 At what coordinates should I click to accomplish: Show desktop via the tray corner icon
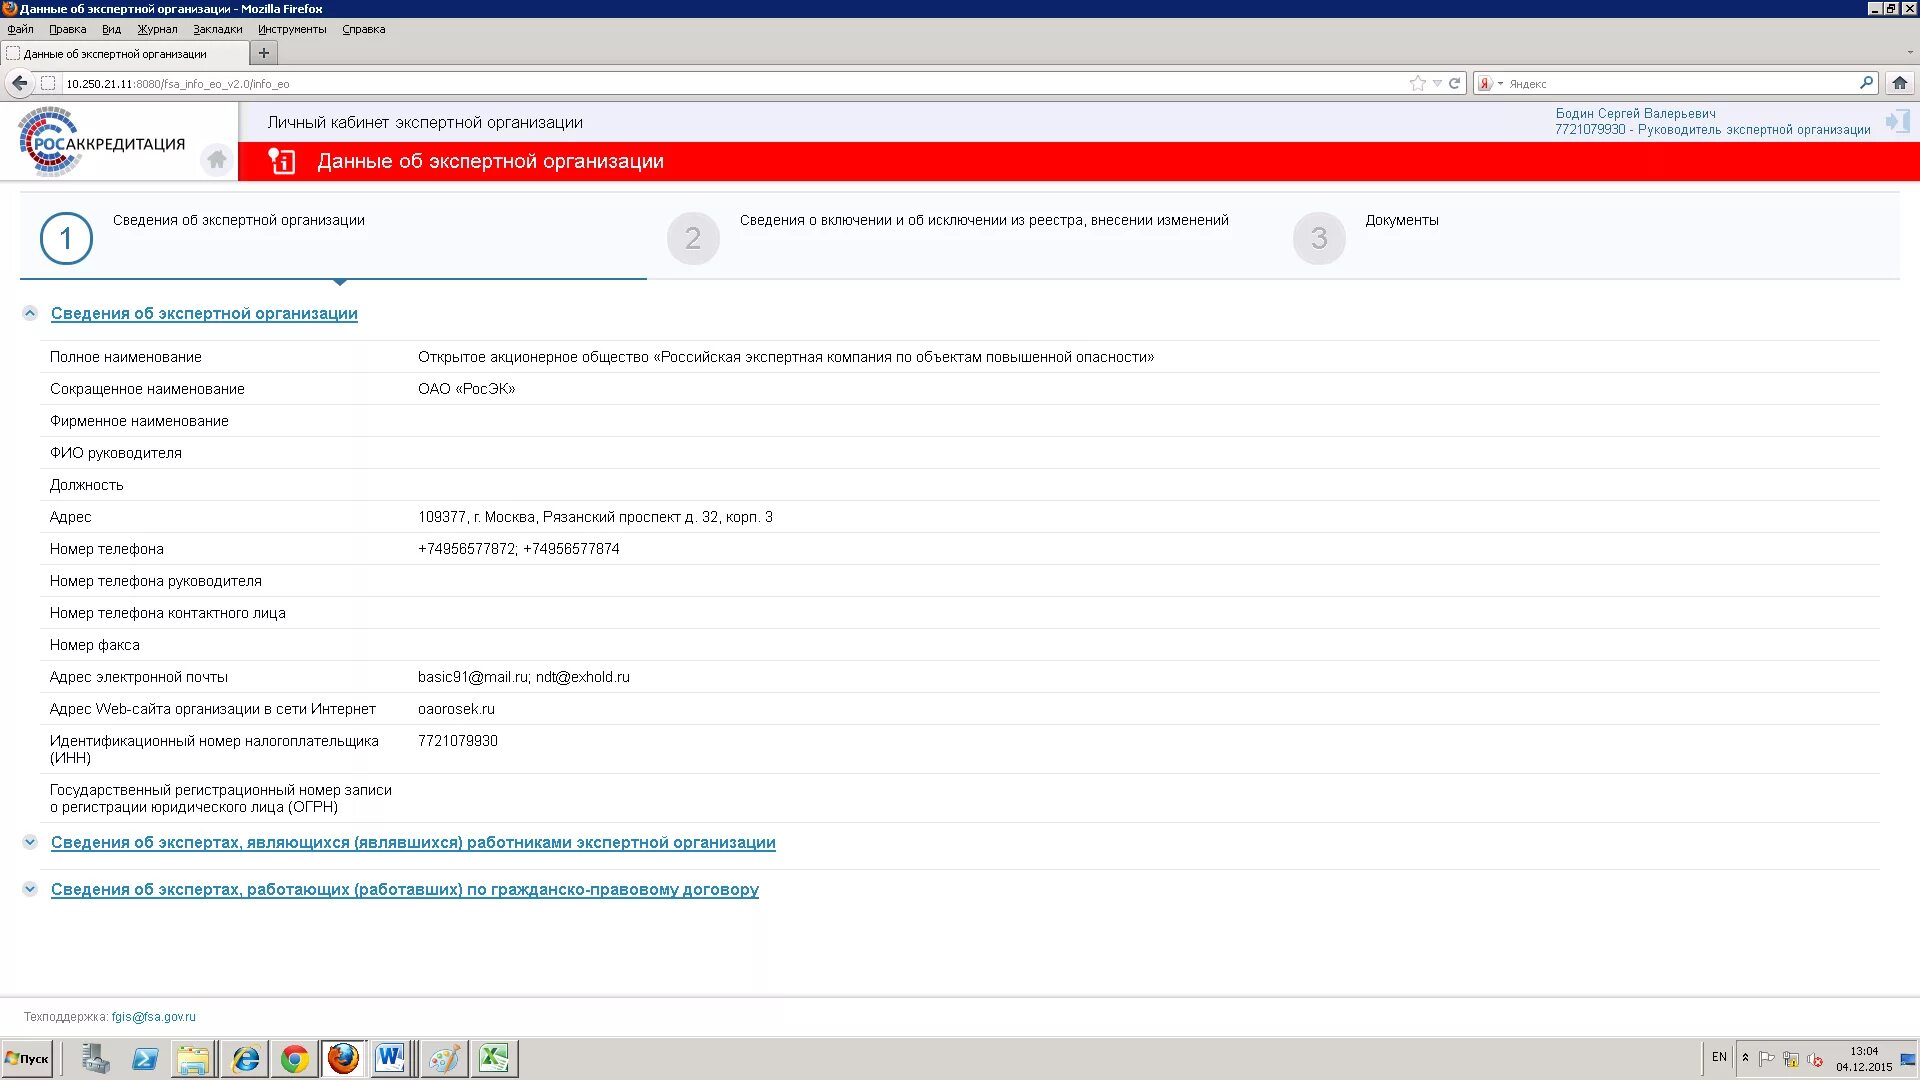[1908, 1058]
